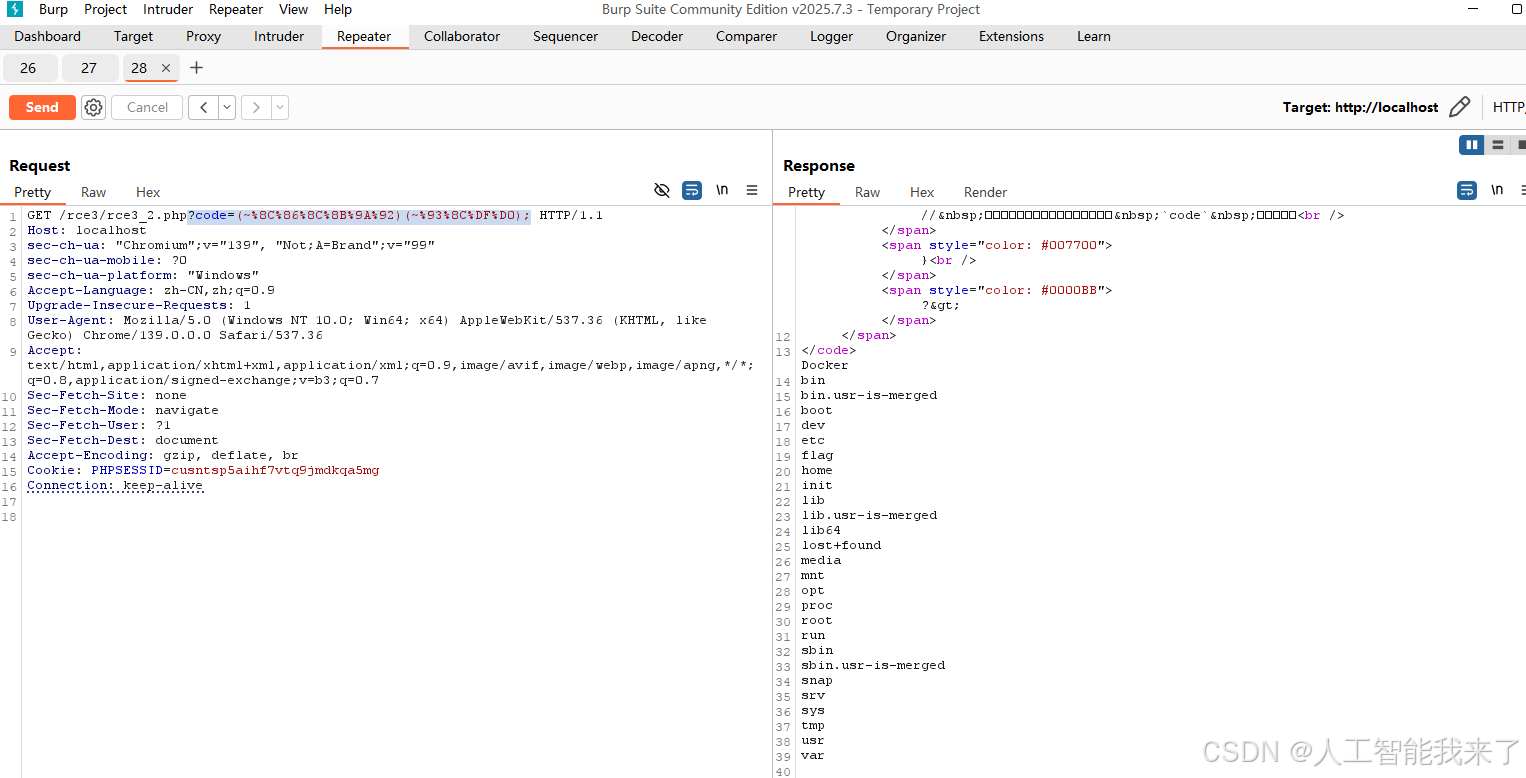Switch to the Learn tab
This screenshot has width=1526, height=778.
pyautogui.click(x=1094, y=36)
